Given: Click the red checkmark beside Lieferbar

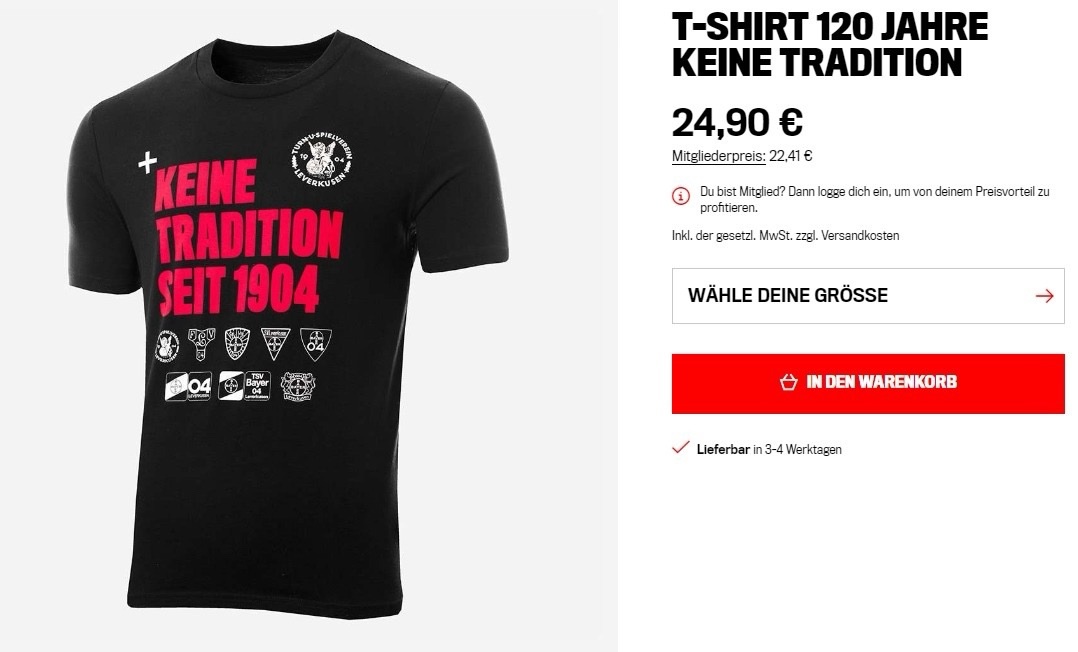Looking at the screenshot, I should (680, 448).
